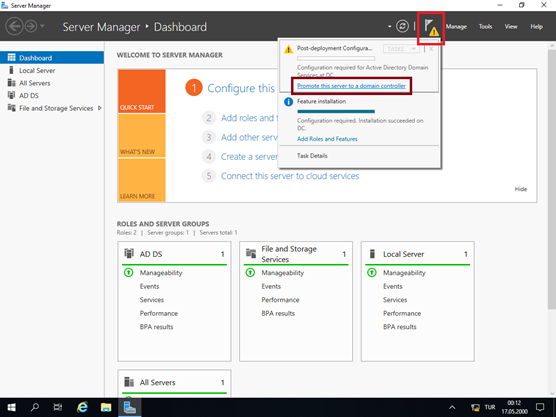Click Promote this server to a domain controller

click(351, 86)
